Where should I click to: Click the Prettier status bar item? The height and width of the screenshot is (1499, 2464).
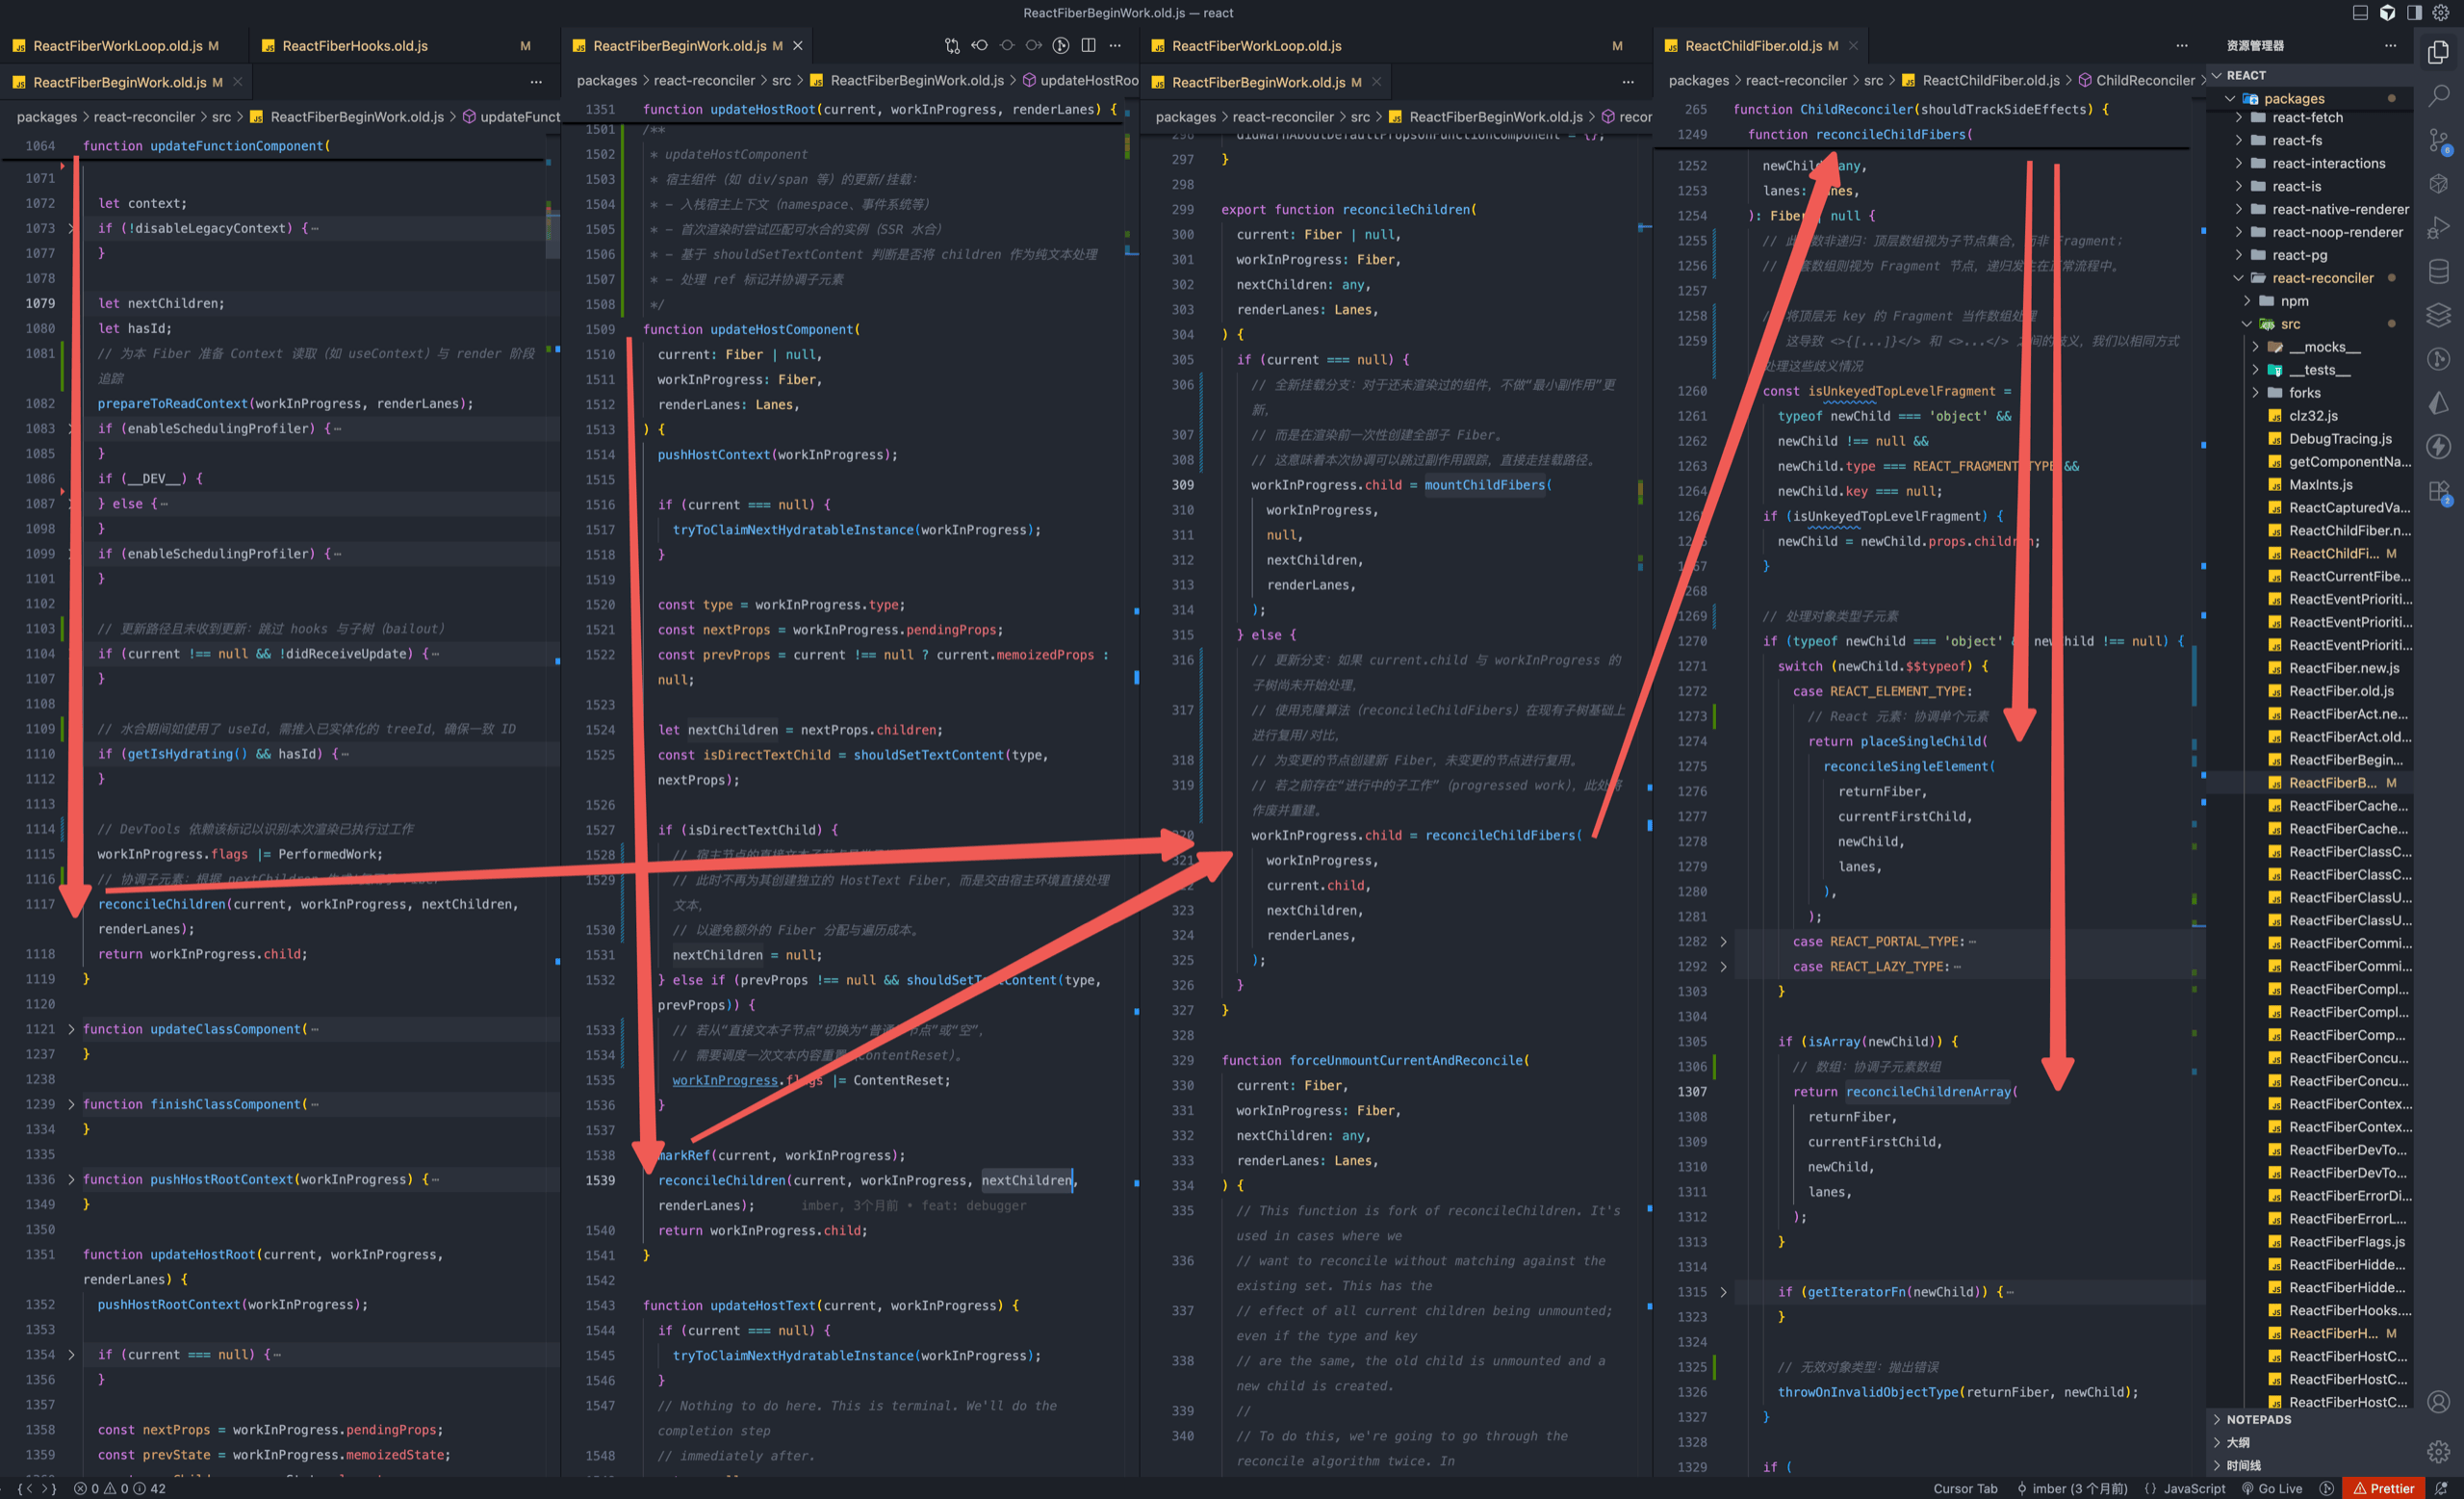pyautogui.click(x=2384, y=1488)
